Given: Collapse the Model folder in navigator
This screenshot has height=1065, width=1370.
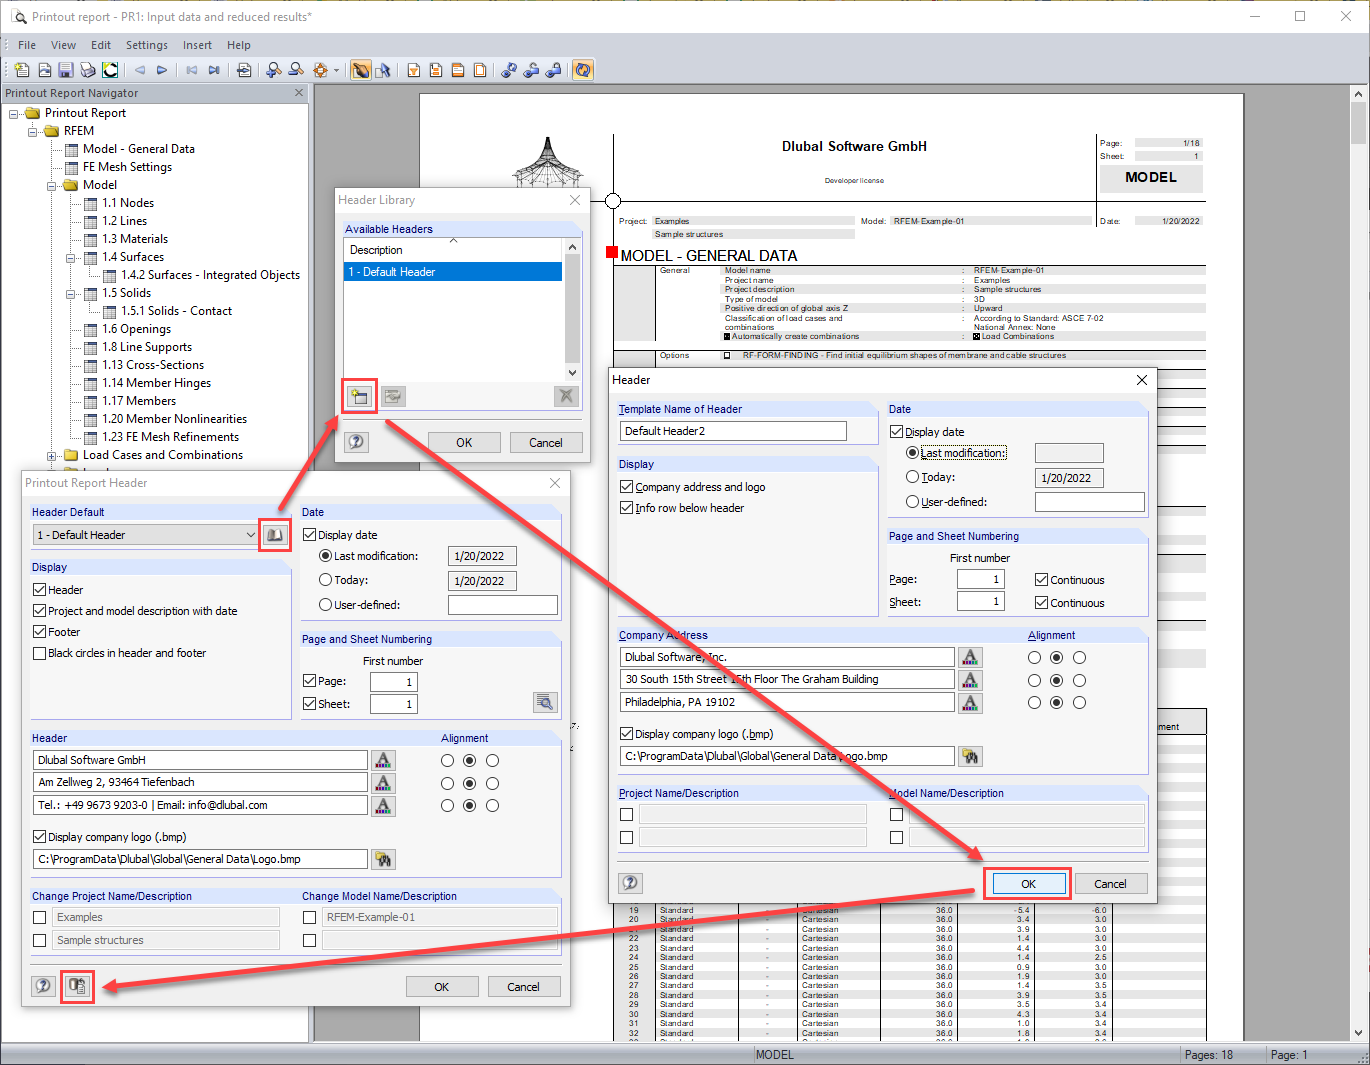Looking at the screenshot, I should coord(52,185).
